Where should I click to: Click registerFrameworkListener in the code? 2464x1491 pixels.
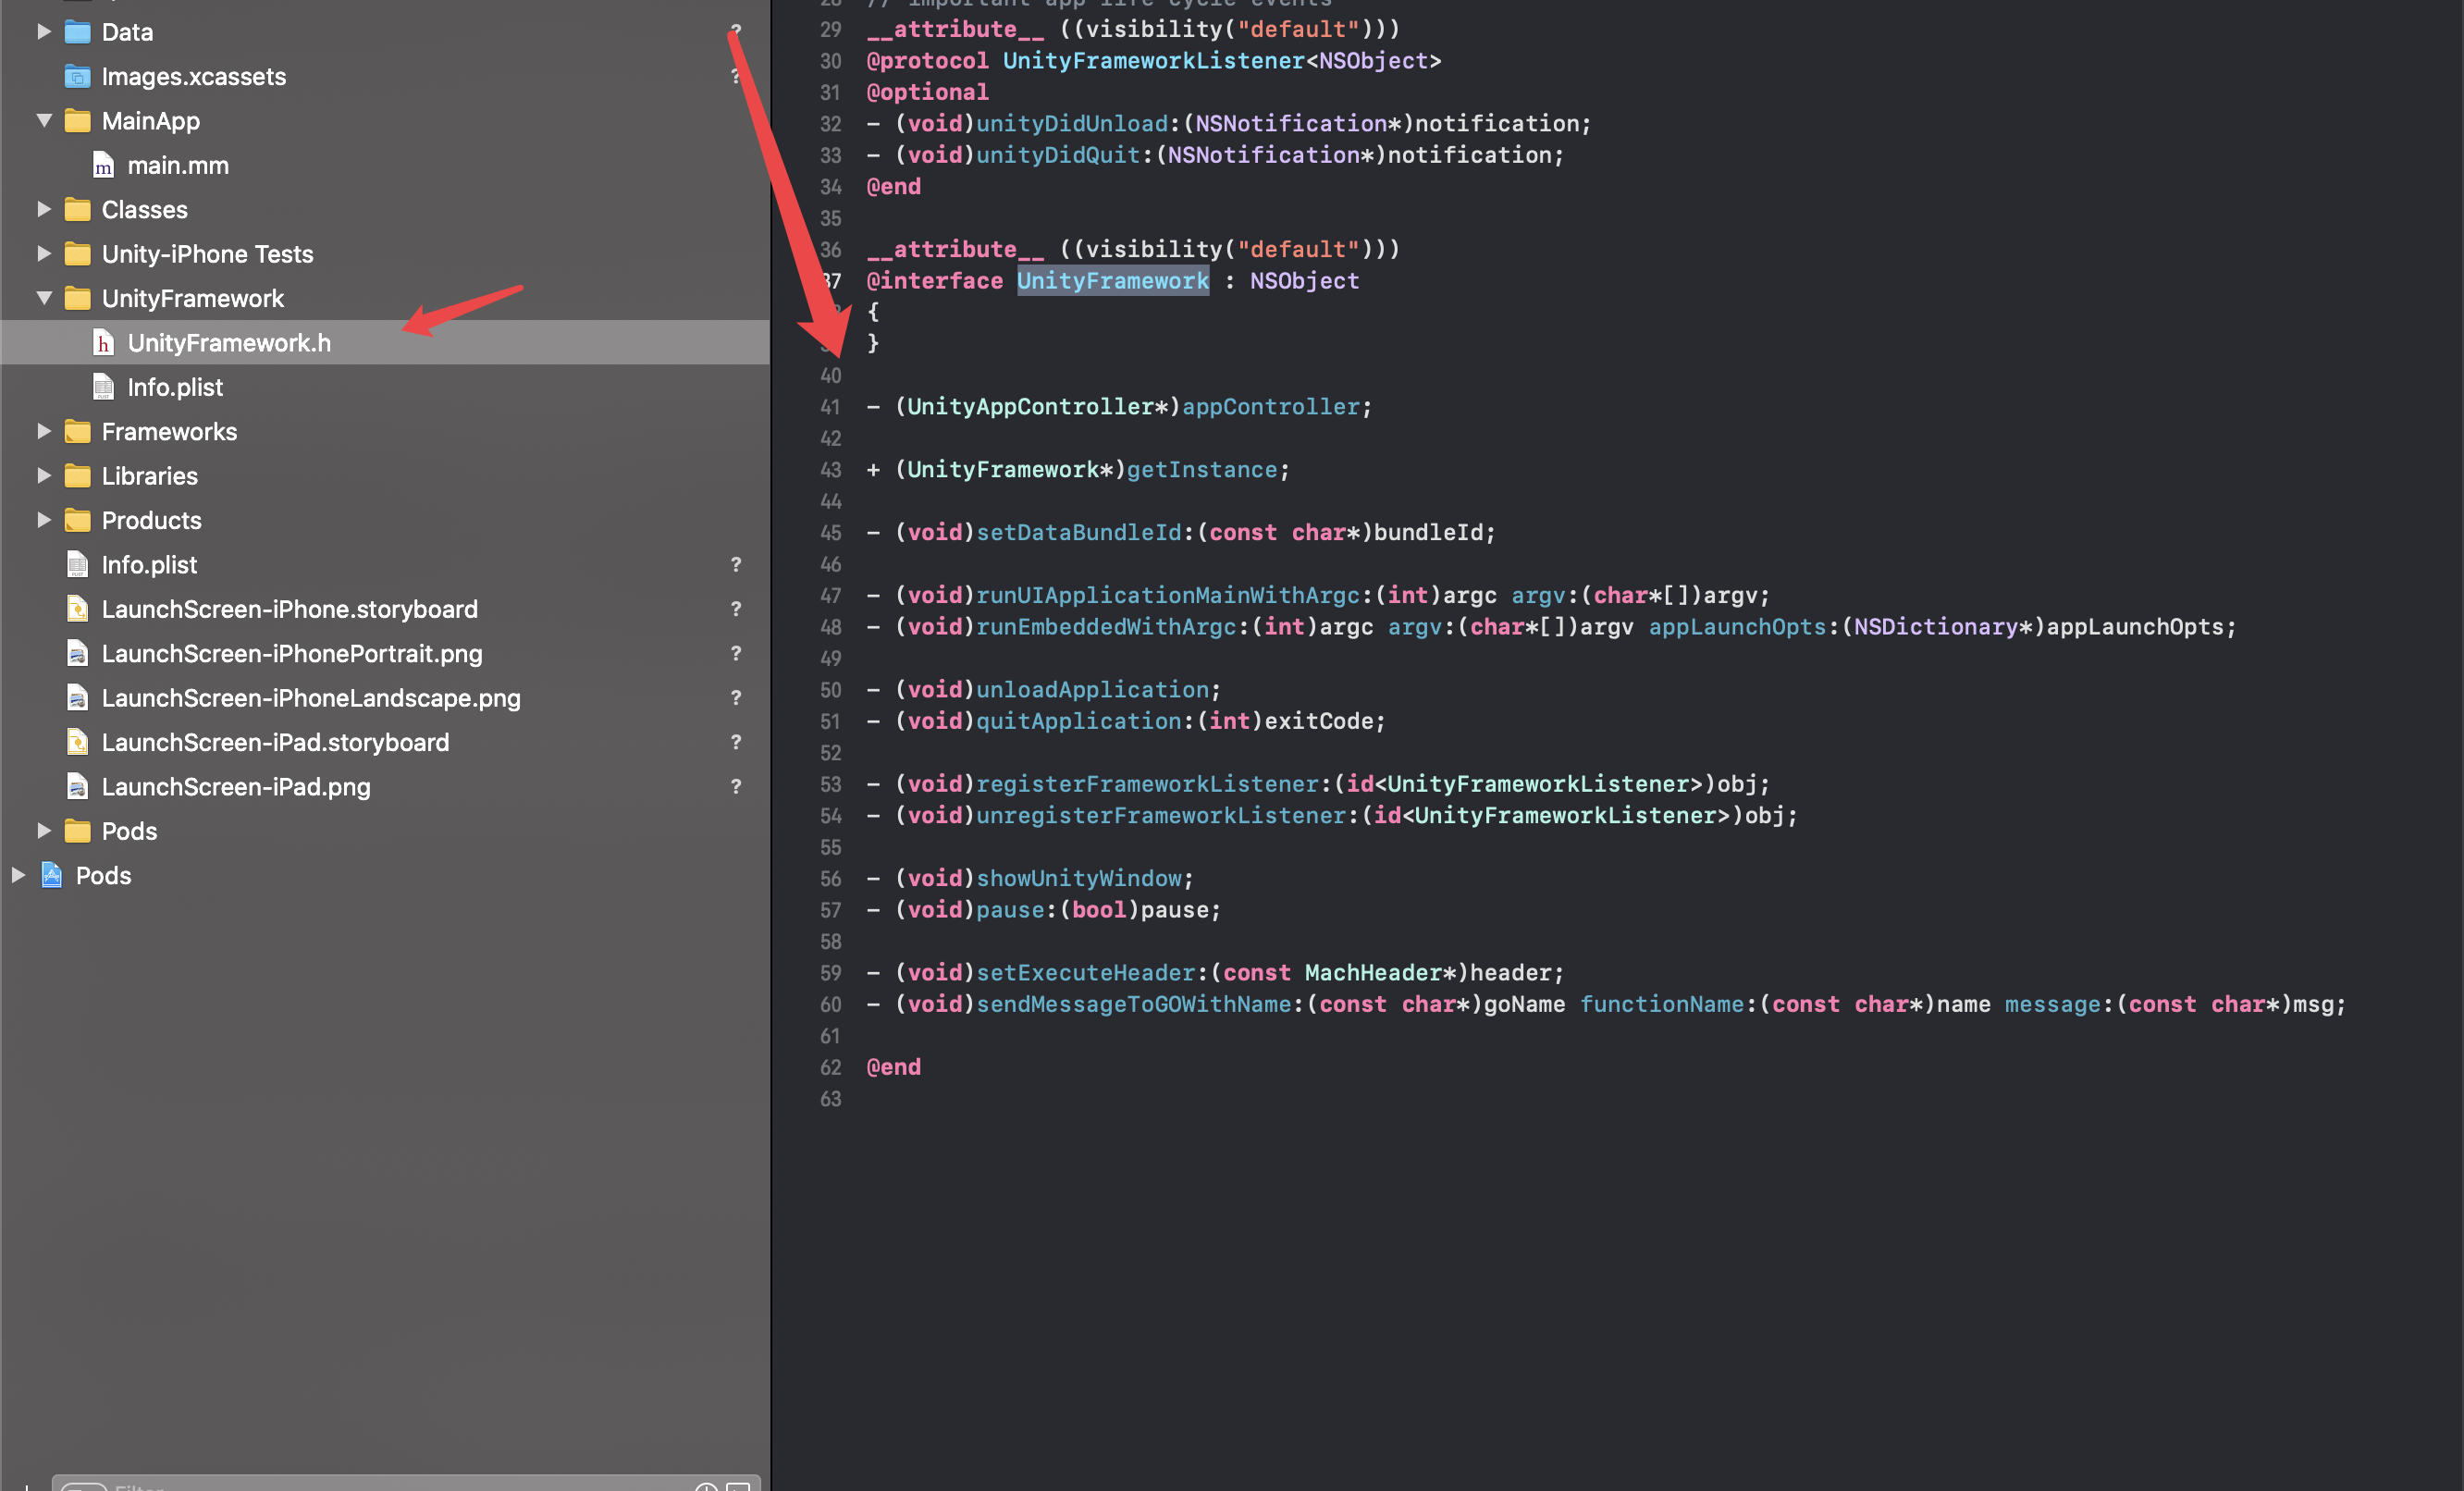coord(1147,784)
